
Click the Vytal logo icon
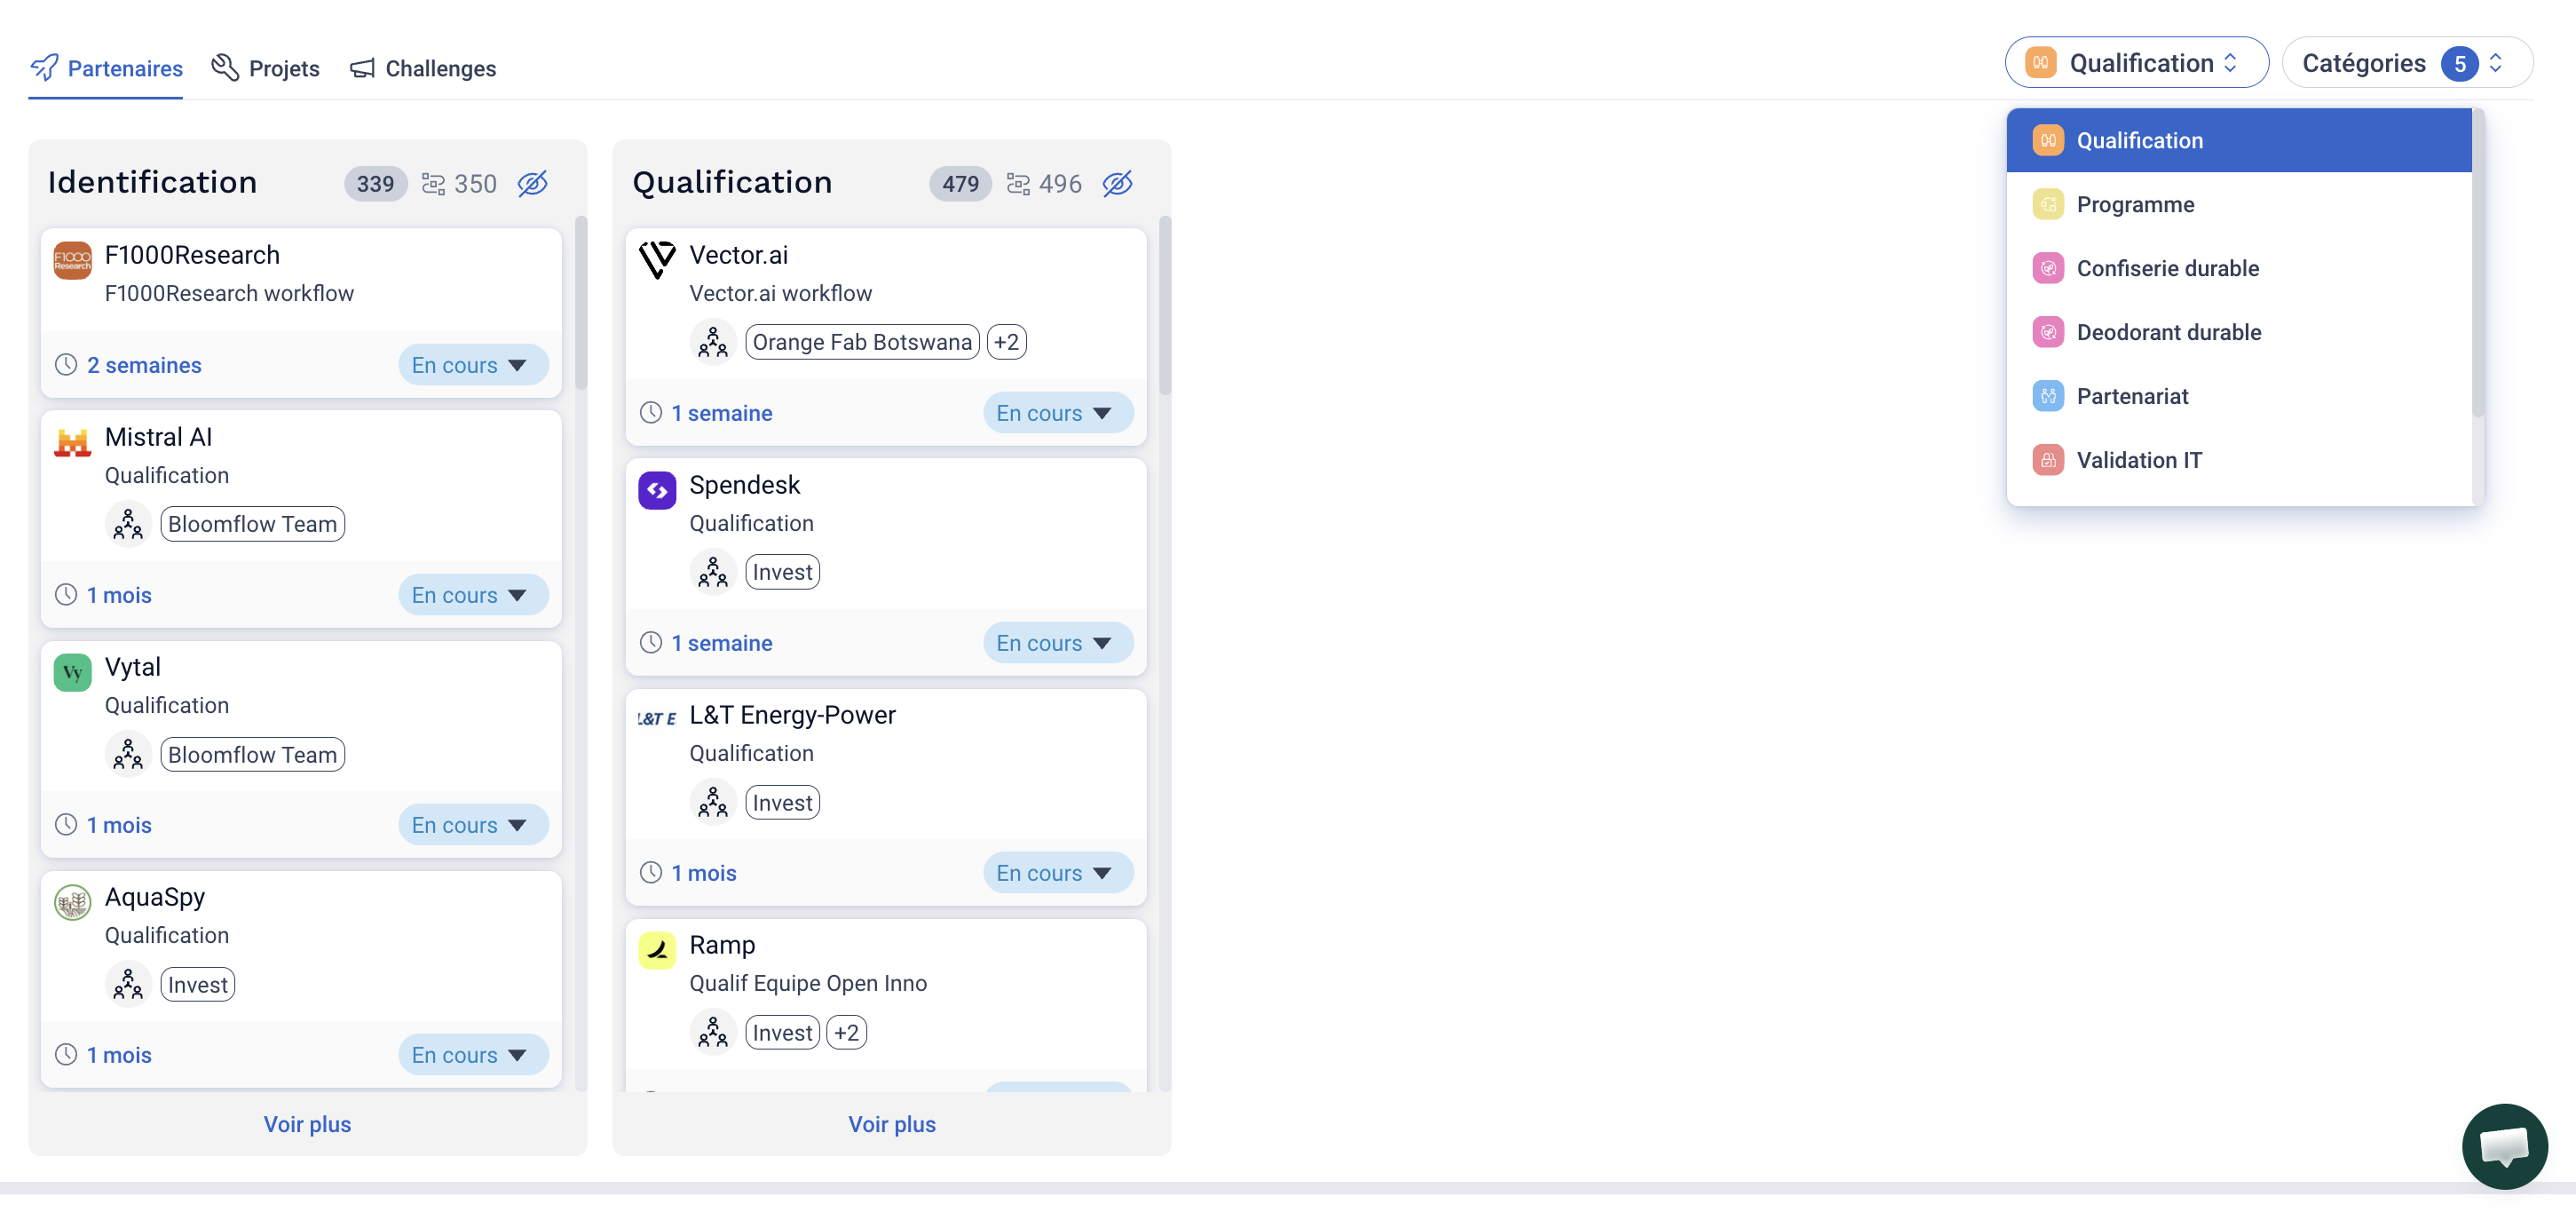point(72,673)
